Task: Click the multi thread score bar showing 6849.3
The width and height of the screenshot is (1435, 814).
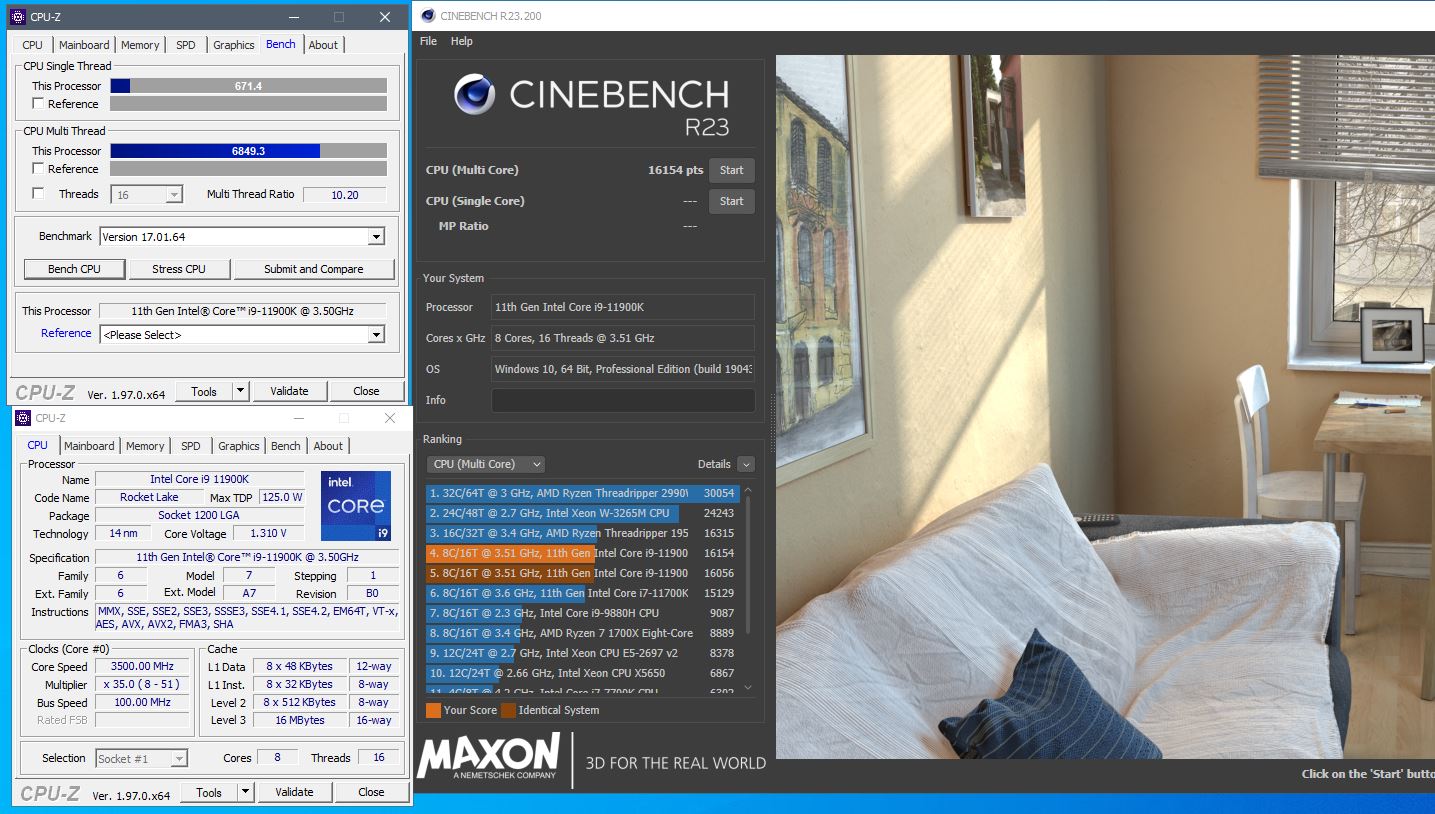Action: 248,151
